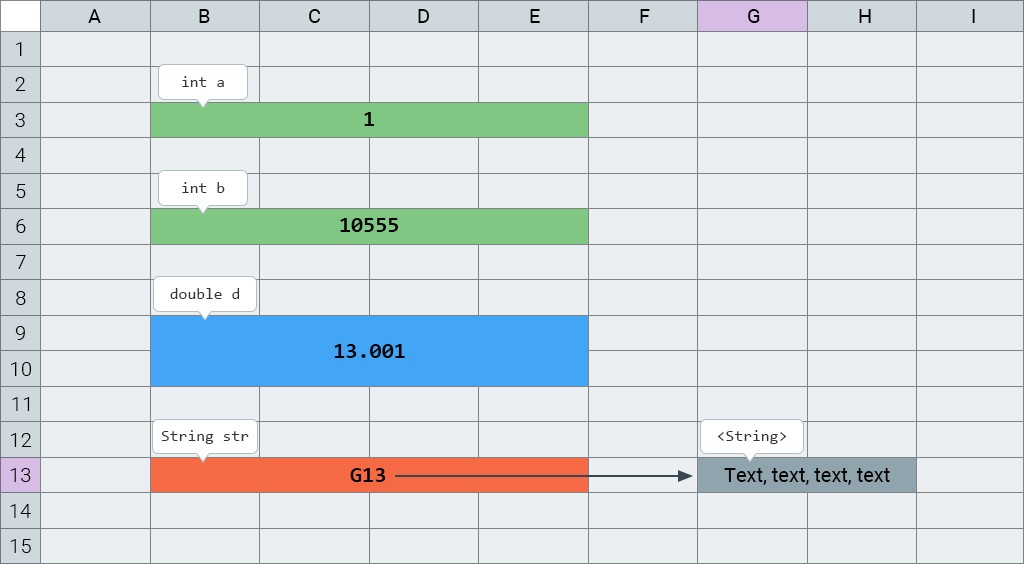The height and width of the screenshot is (564, 1024).
Task: Select highlighted row 13 header
Action: pos(20,475)
